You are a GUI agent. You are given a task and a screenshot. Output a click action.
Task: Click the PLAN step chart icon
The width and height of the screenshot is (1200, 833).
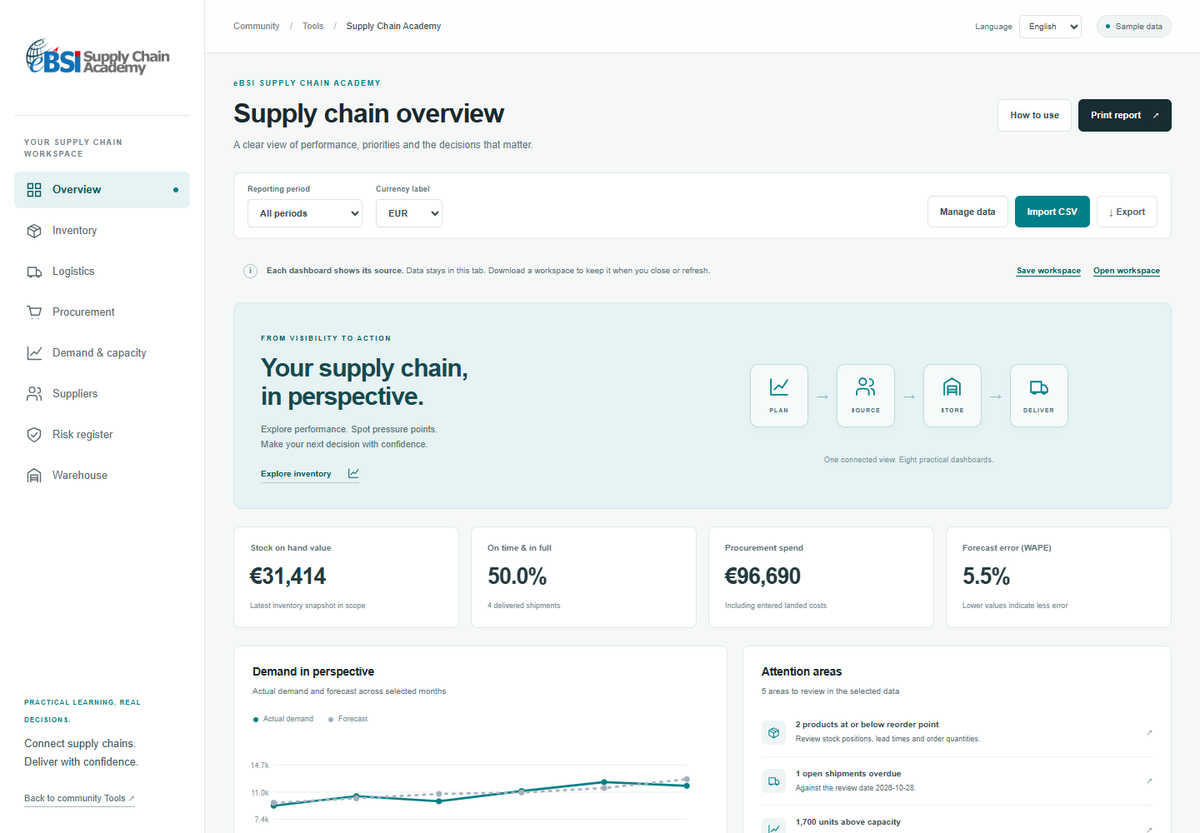pos(779,387)
